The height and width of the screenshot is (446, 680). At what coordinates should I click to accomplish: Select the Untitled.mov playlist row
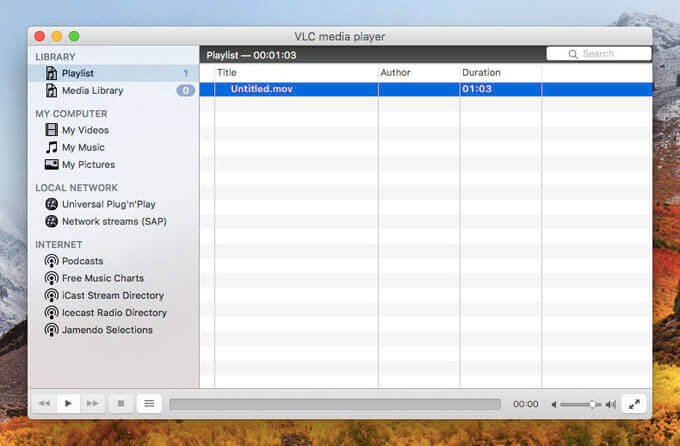426,89
